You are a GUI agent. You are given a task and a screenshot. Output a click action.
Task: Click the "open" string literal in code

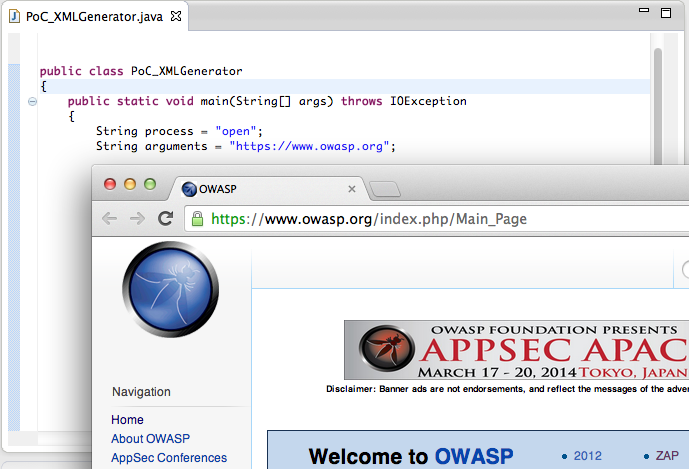click(236, 131)
